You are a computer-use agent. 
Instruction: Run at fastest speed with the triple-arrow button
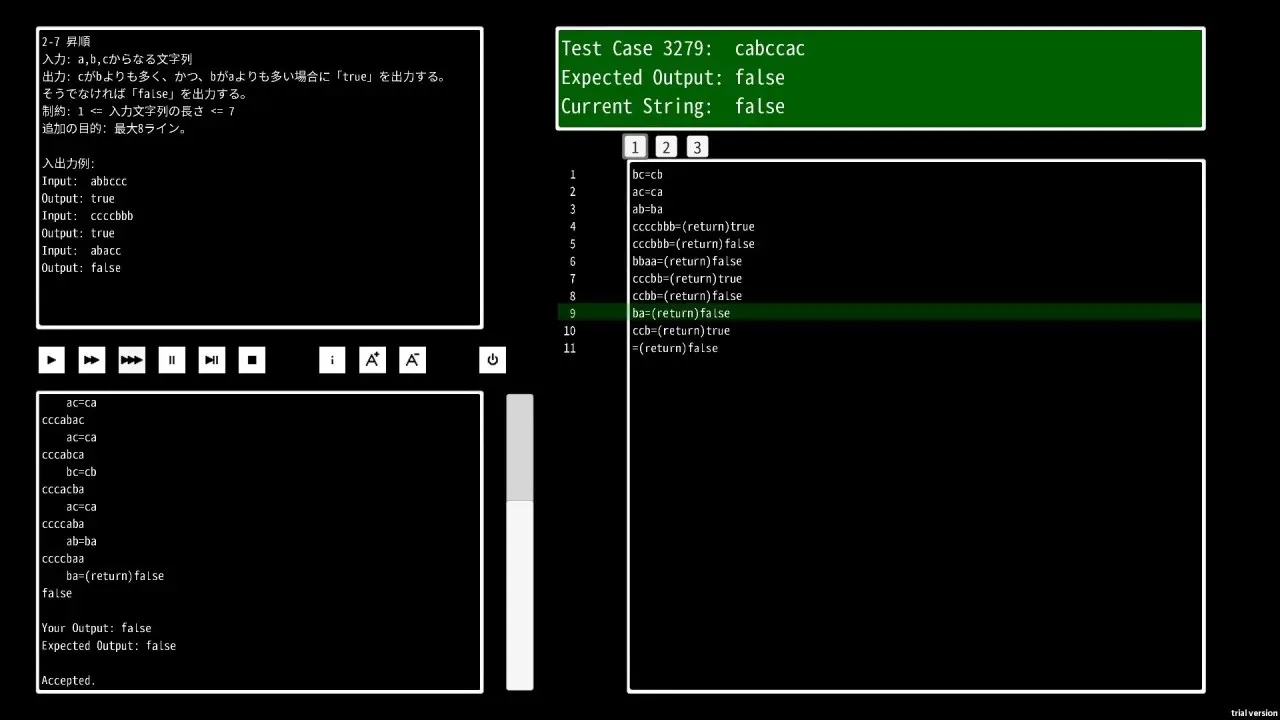131,360
